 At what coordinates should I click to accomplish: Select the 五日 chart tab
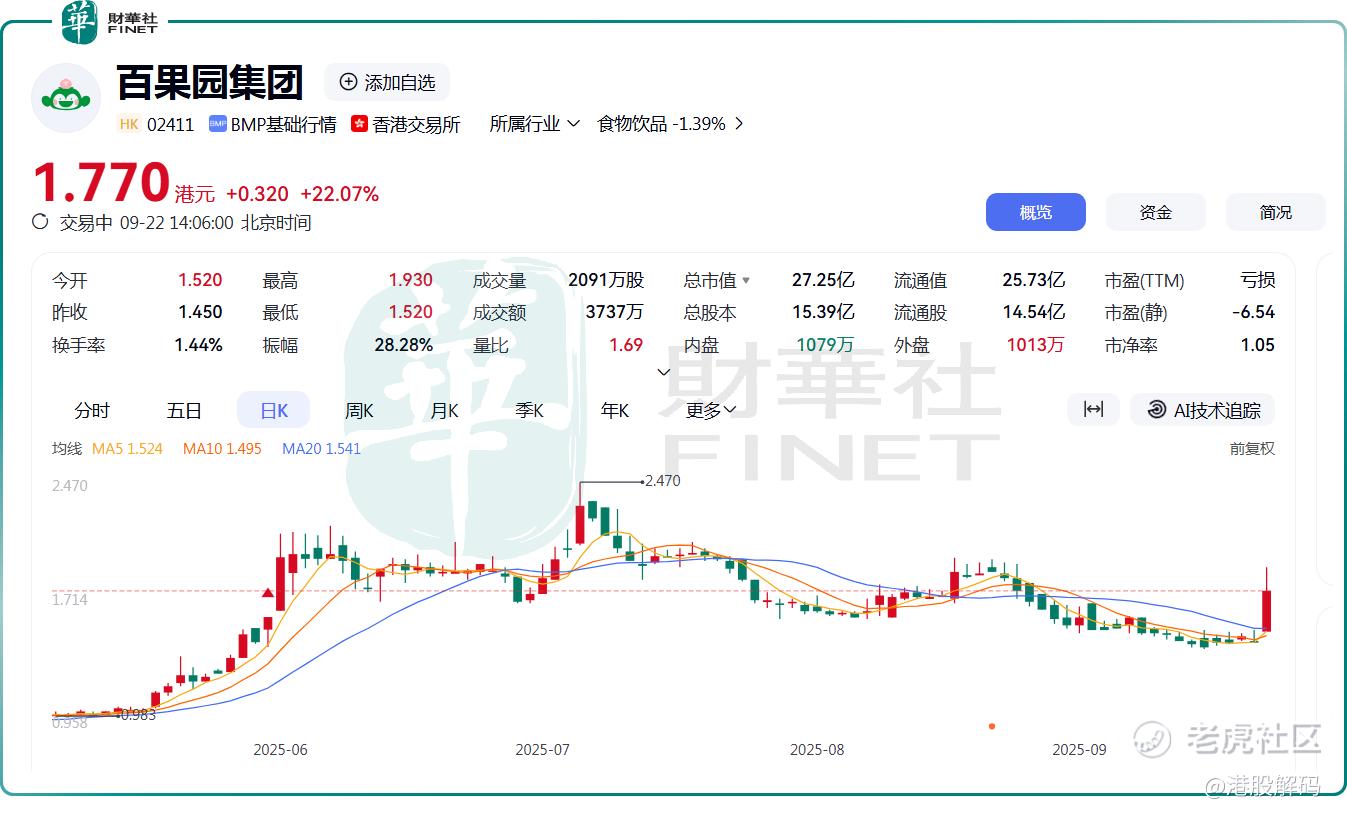click(x=184, y=410)
